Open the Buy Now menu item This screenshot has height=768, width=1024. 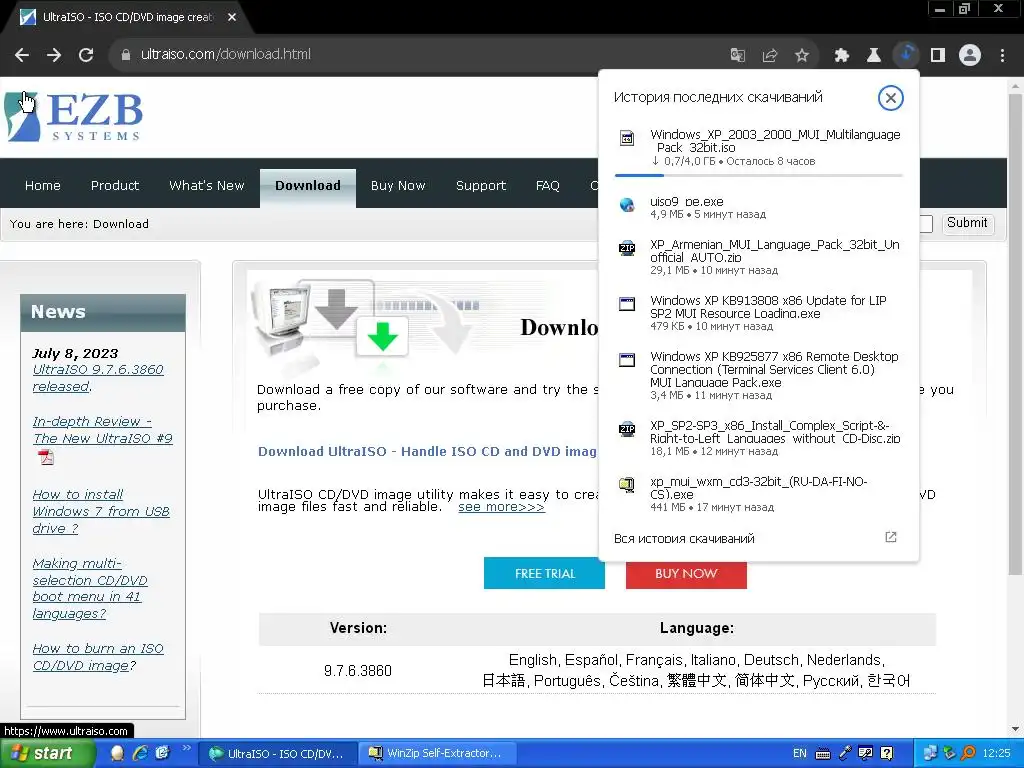398,185
